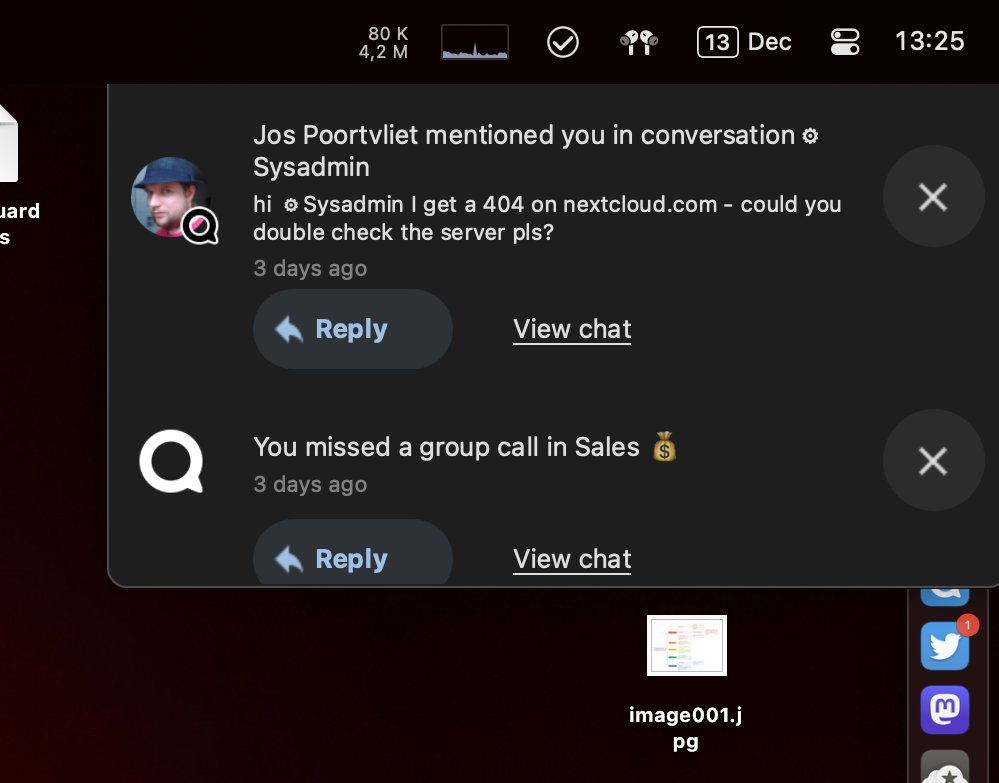Reply to the missed Sales group call
The height and width of the screenshot is (783, 999).
pyautogui.click(x=352, y=556)
